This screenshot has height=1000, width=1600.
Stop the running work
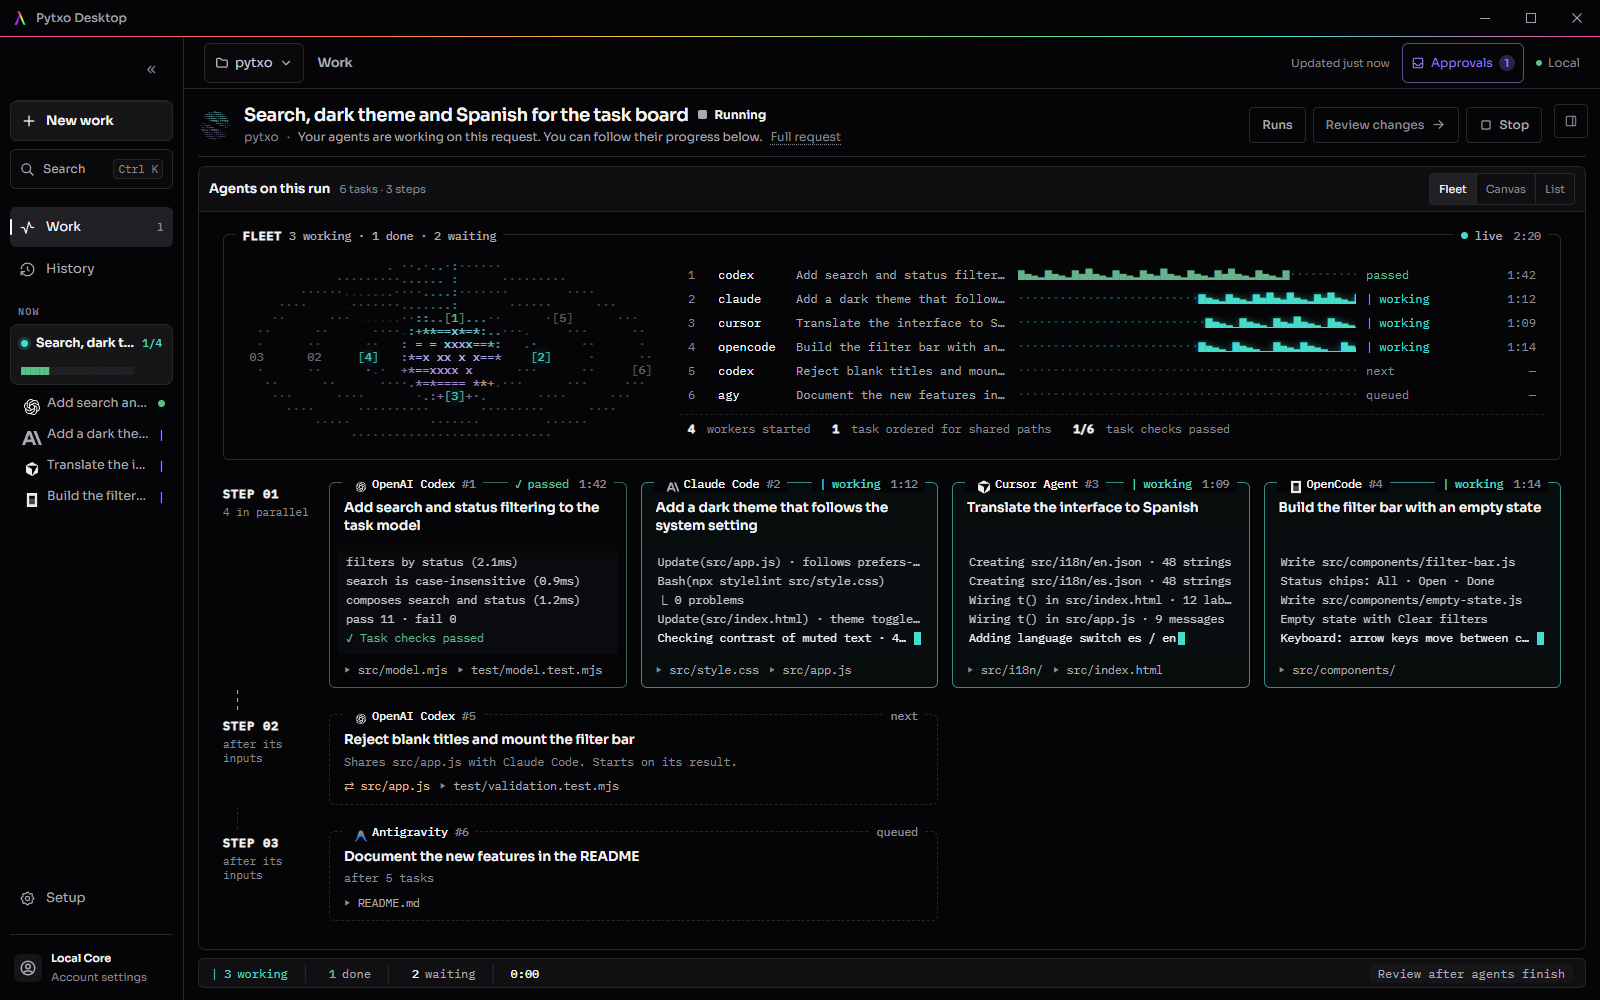(x=1504, y=125)
